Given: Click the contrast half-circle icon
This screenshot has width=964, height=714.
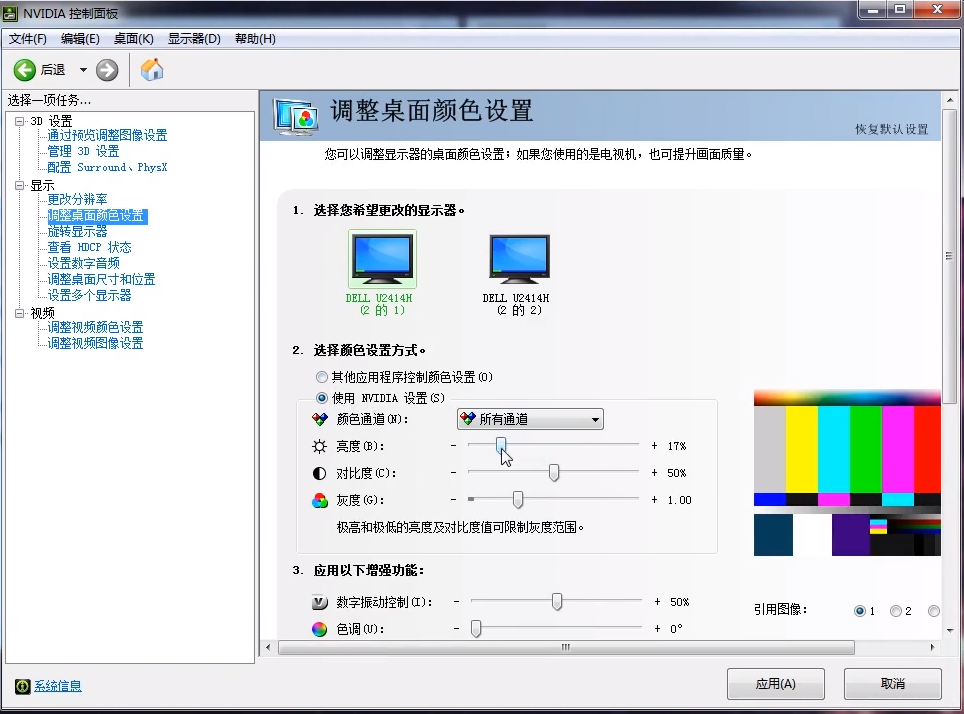Looking at the screenshot, I should click(320, 474).
